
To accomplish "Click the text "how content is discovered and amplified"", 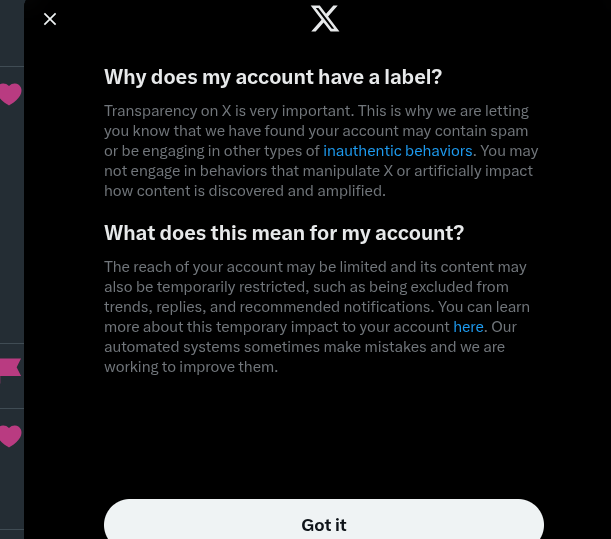I will tap(244, 190).
